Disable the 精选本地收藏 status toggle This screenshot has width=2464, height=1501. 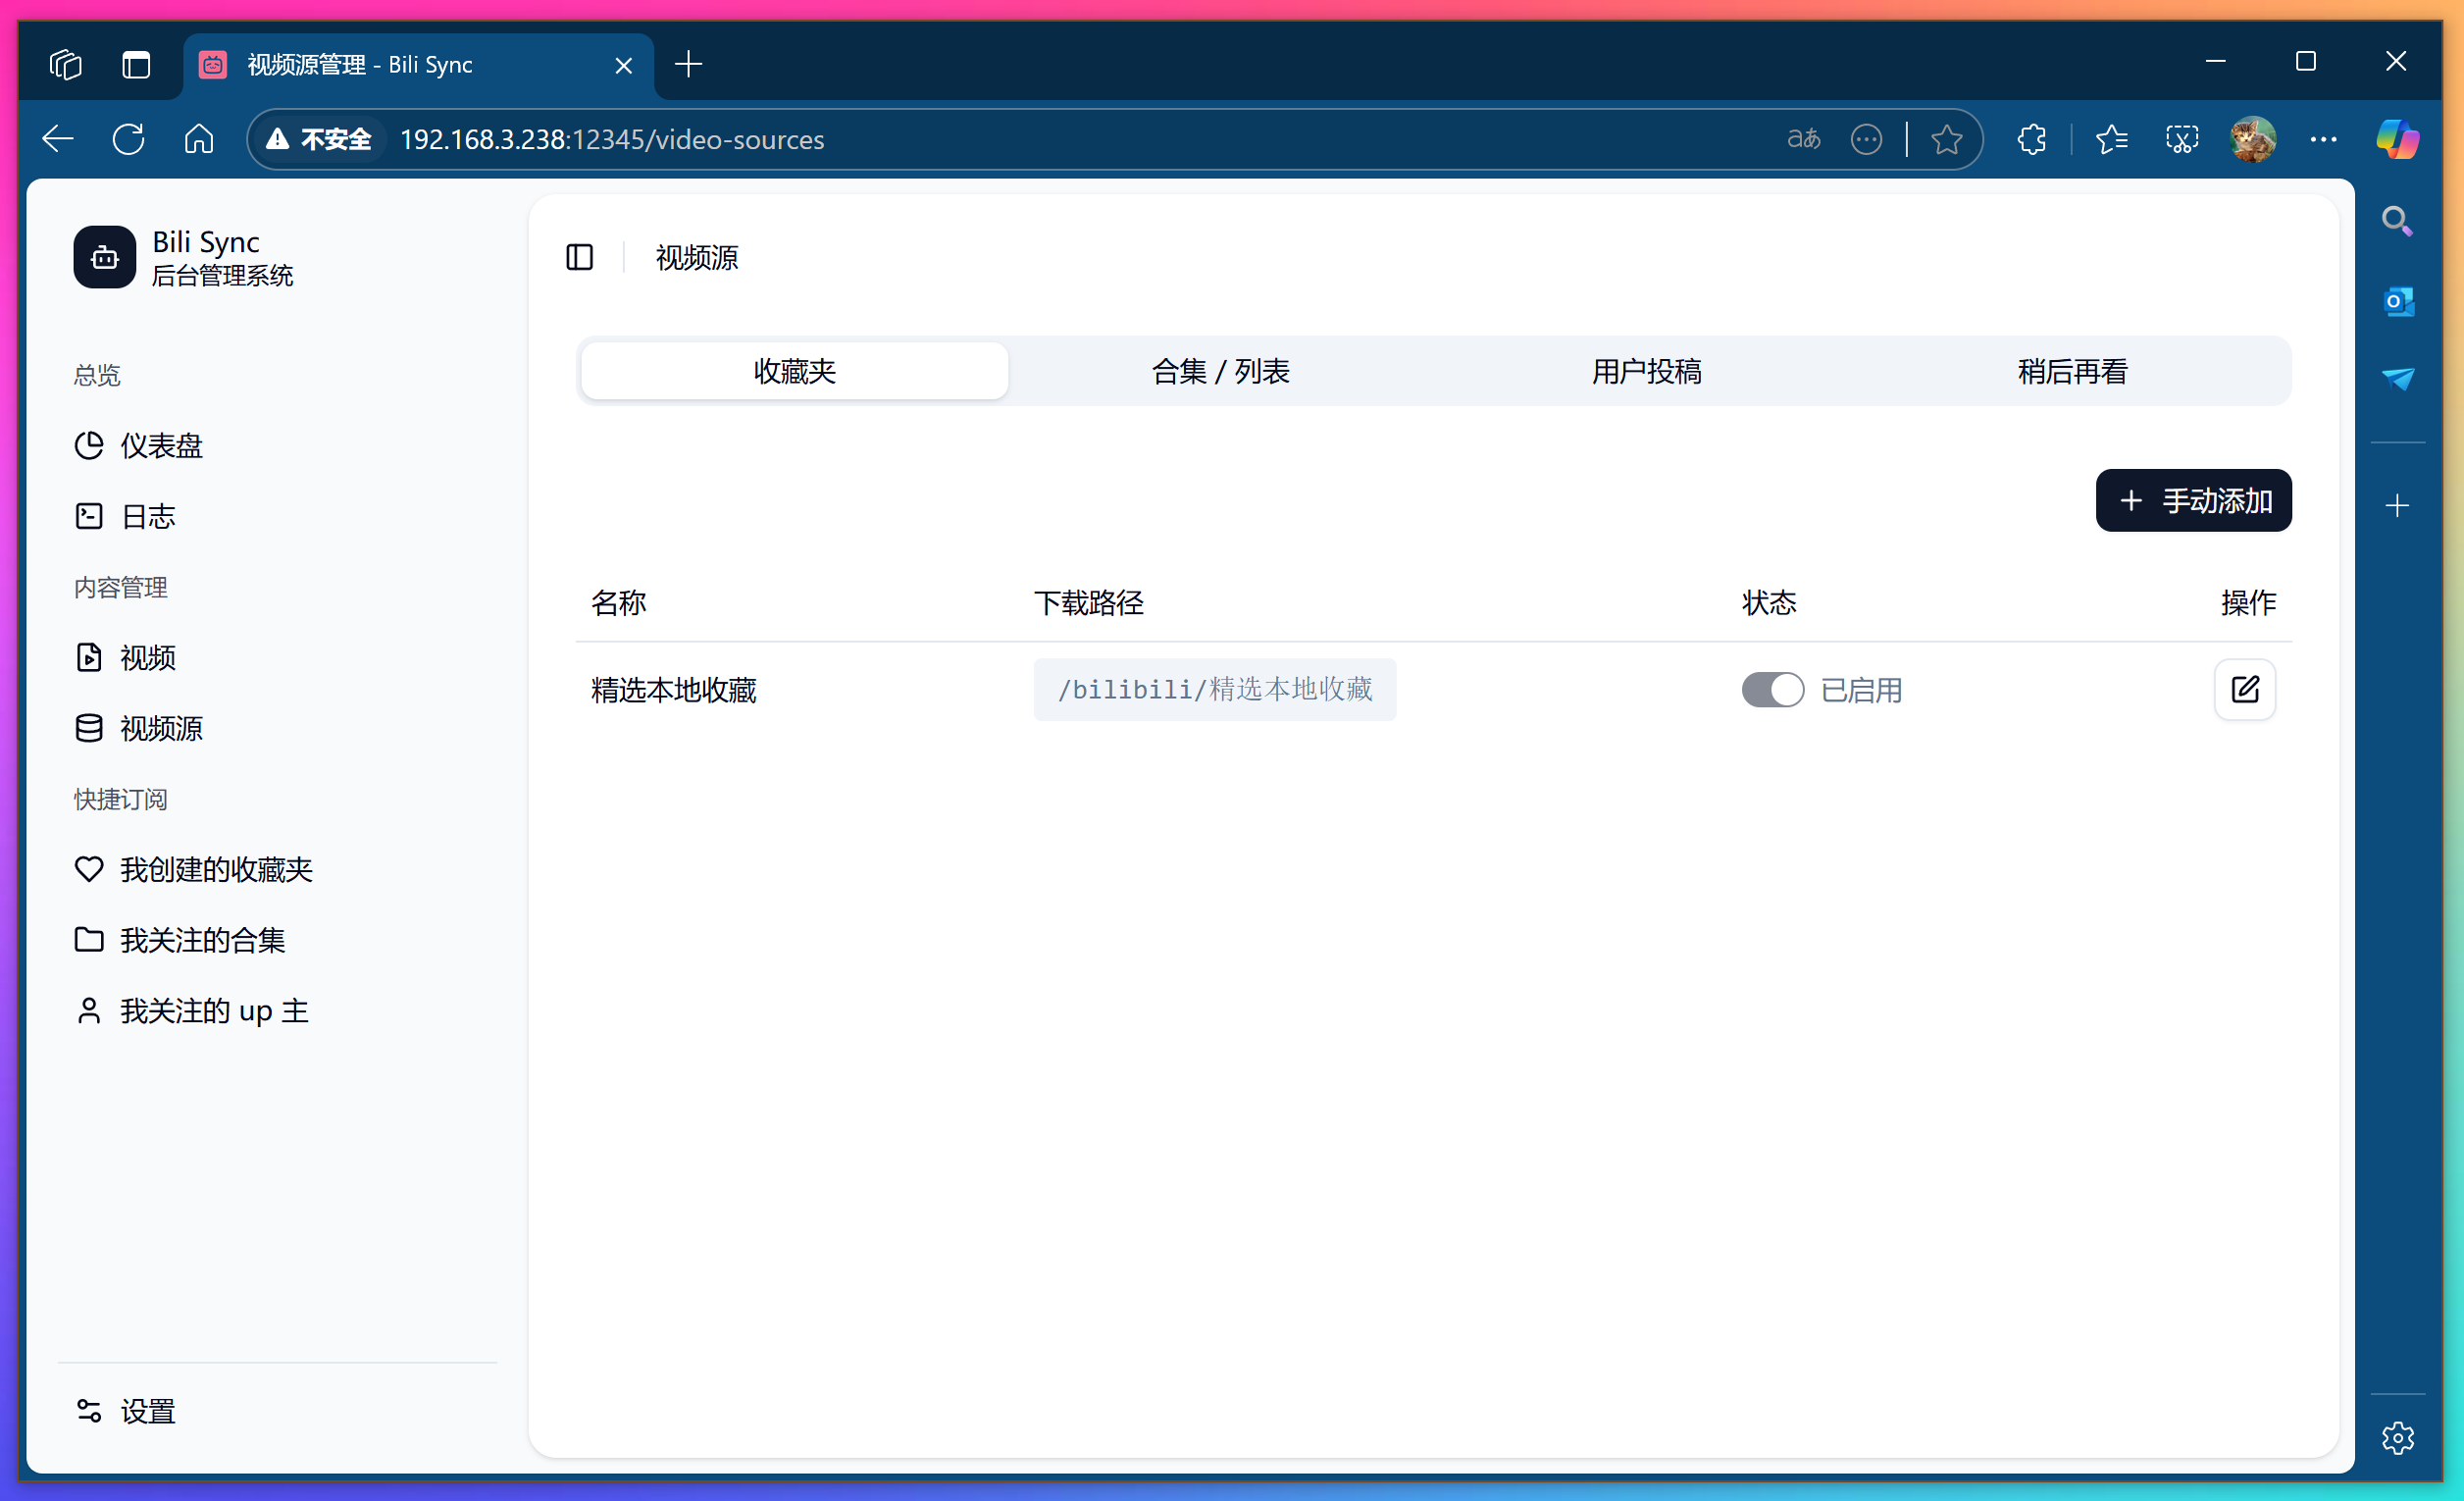pyautogui.click(x=1771, y=690)
